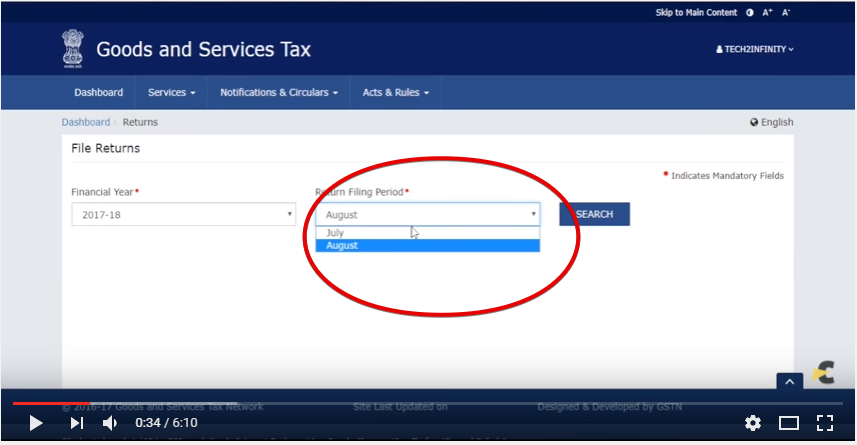Open Financial Year 2017-18 dropdown
Viewport: 857px width, 445px height.
(184, 214)
